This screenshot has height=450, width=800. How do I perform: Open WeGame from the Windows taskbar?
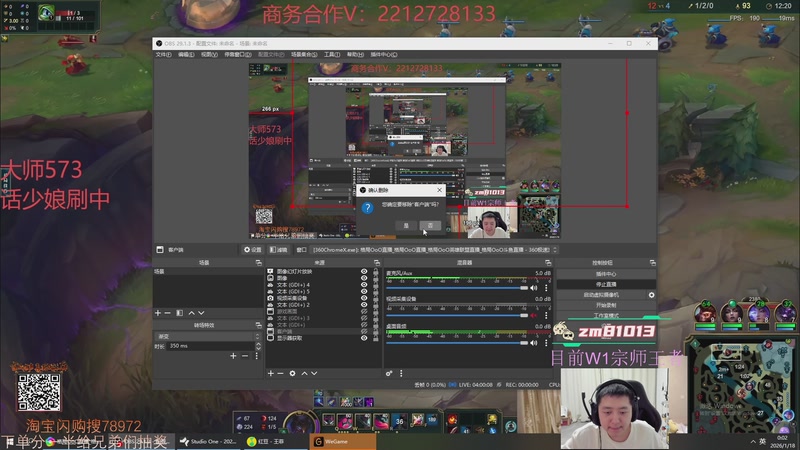tap(342, 442)
